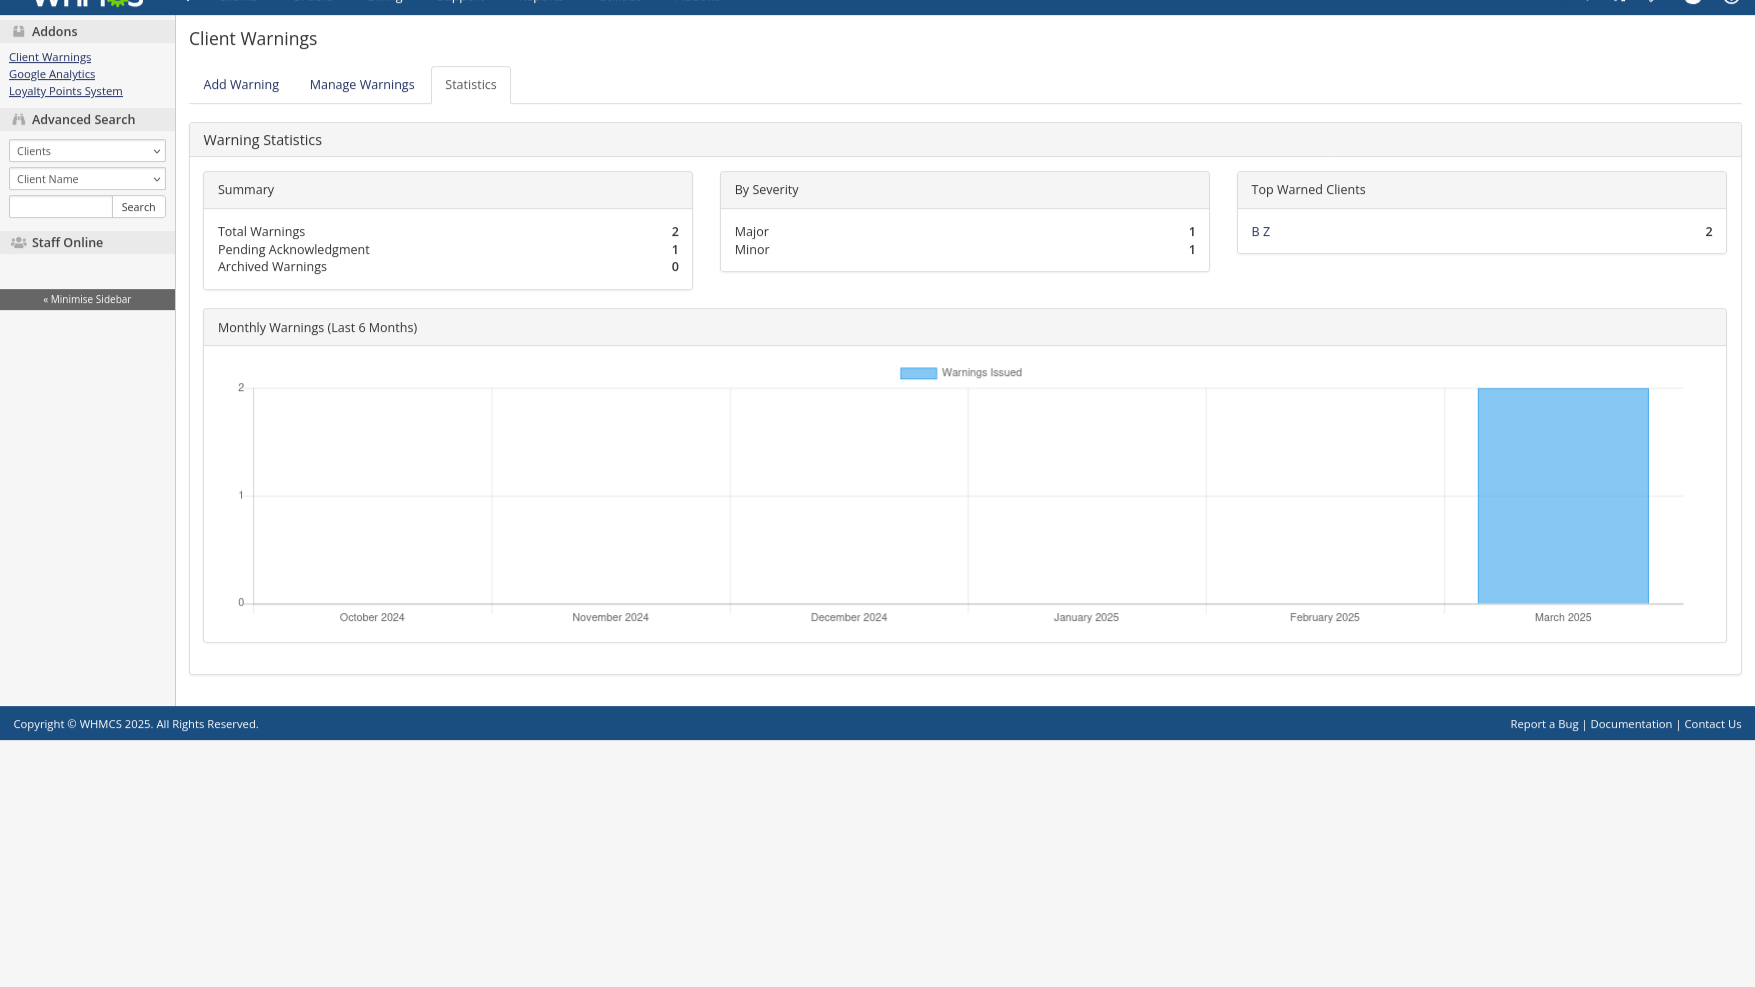Open the Clients search type dropdown
Screen dimensions: 1755x987
pos(87,151)
